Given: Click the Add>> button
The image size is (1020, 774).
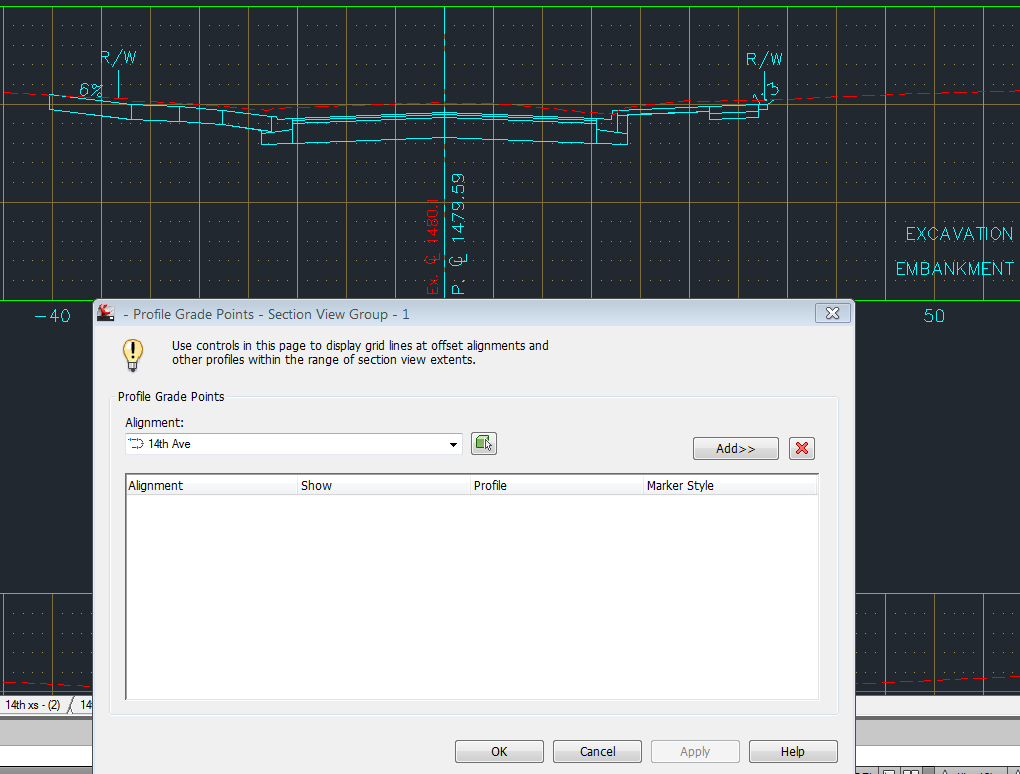Looking at the screenshot, I should point(735,448).
